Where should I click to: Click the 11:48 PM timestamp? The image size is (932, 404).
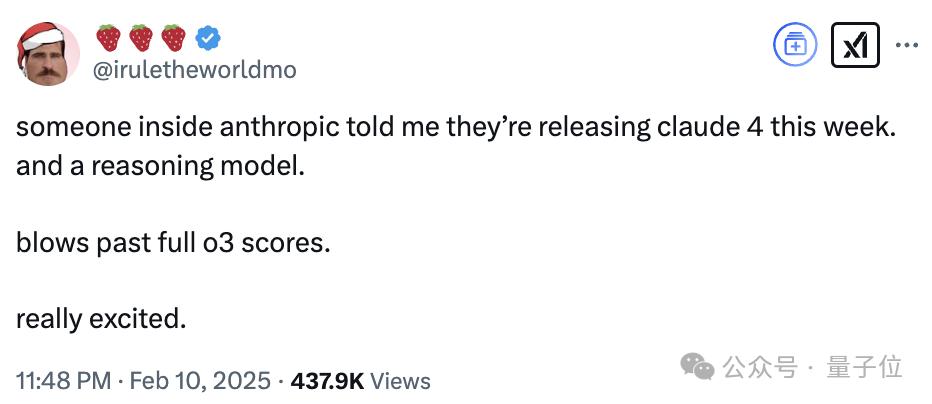coord(63,381)
